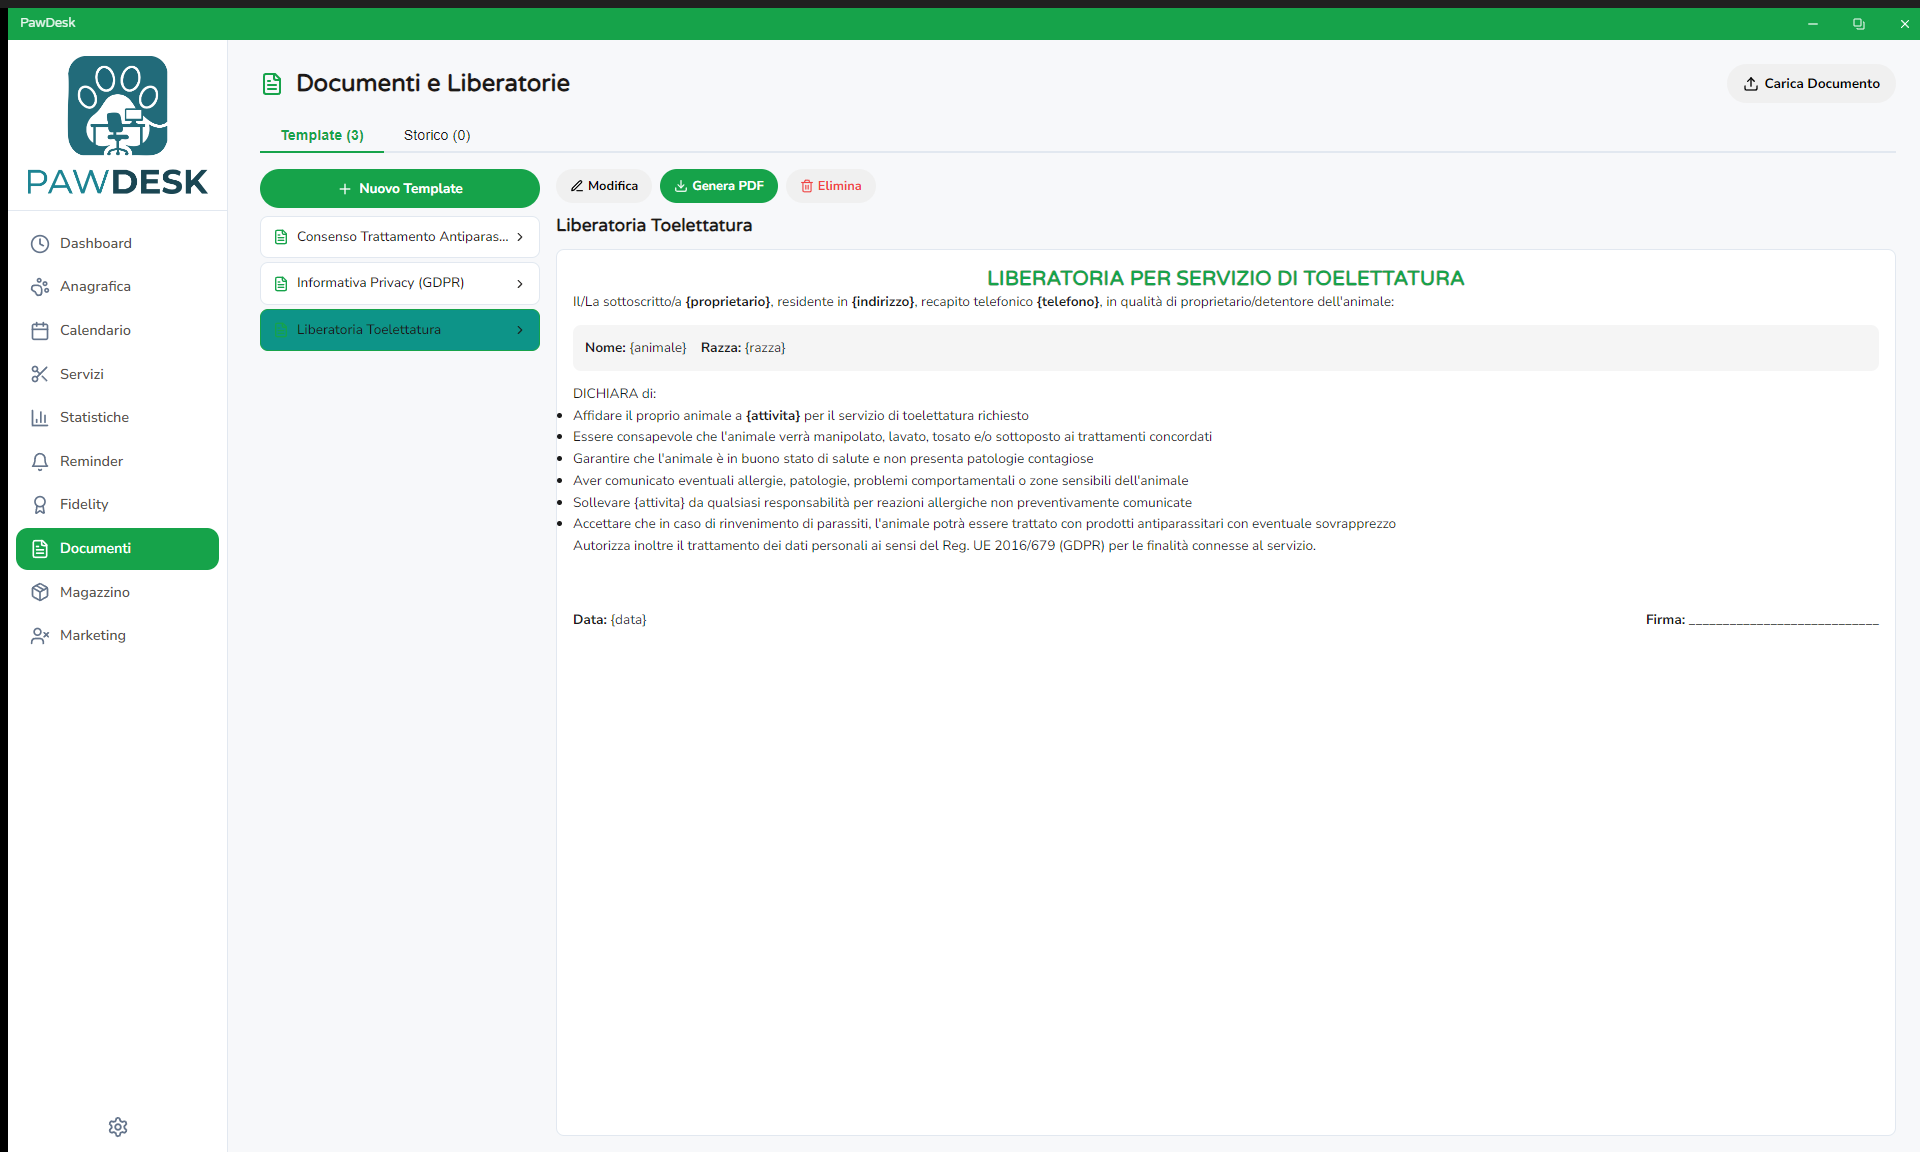Image resolution: width=1920 pixels, height=1152 pixels.
Task: Click the Anagrafica sidebar icon
Action: [40, 287]
